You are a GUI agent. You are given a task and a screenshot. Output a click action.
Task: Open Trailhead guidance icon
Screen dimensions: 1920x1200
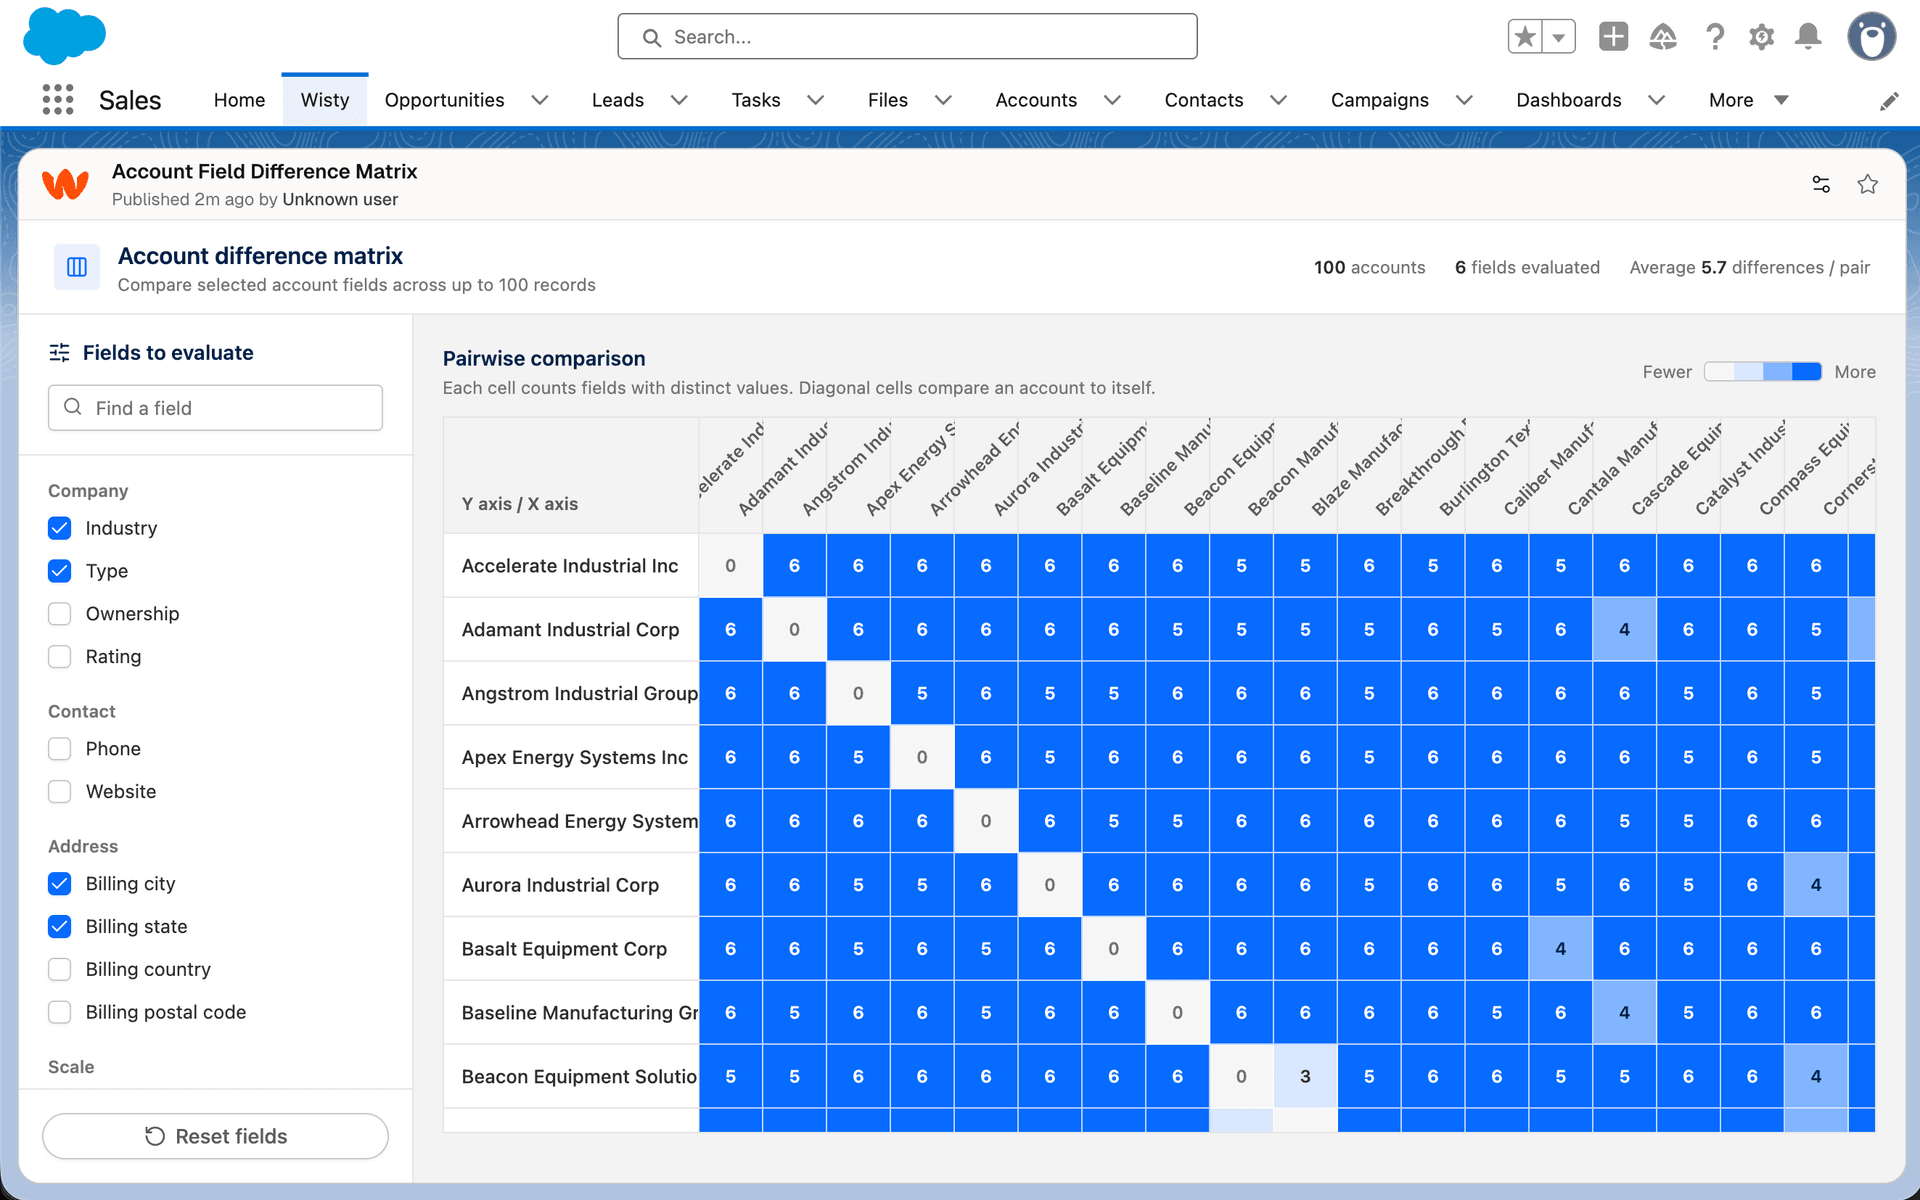1663,37
